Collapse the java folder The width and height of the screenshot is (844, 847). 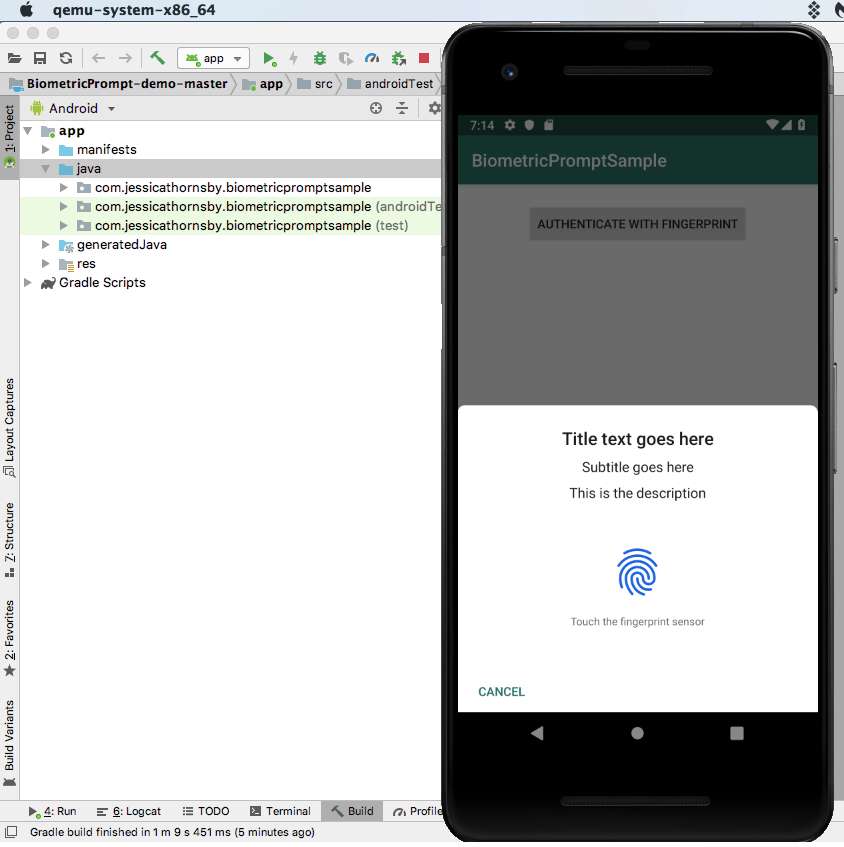pyautogui.click(x=46, y=169)
